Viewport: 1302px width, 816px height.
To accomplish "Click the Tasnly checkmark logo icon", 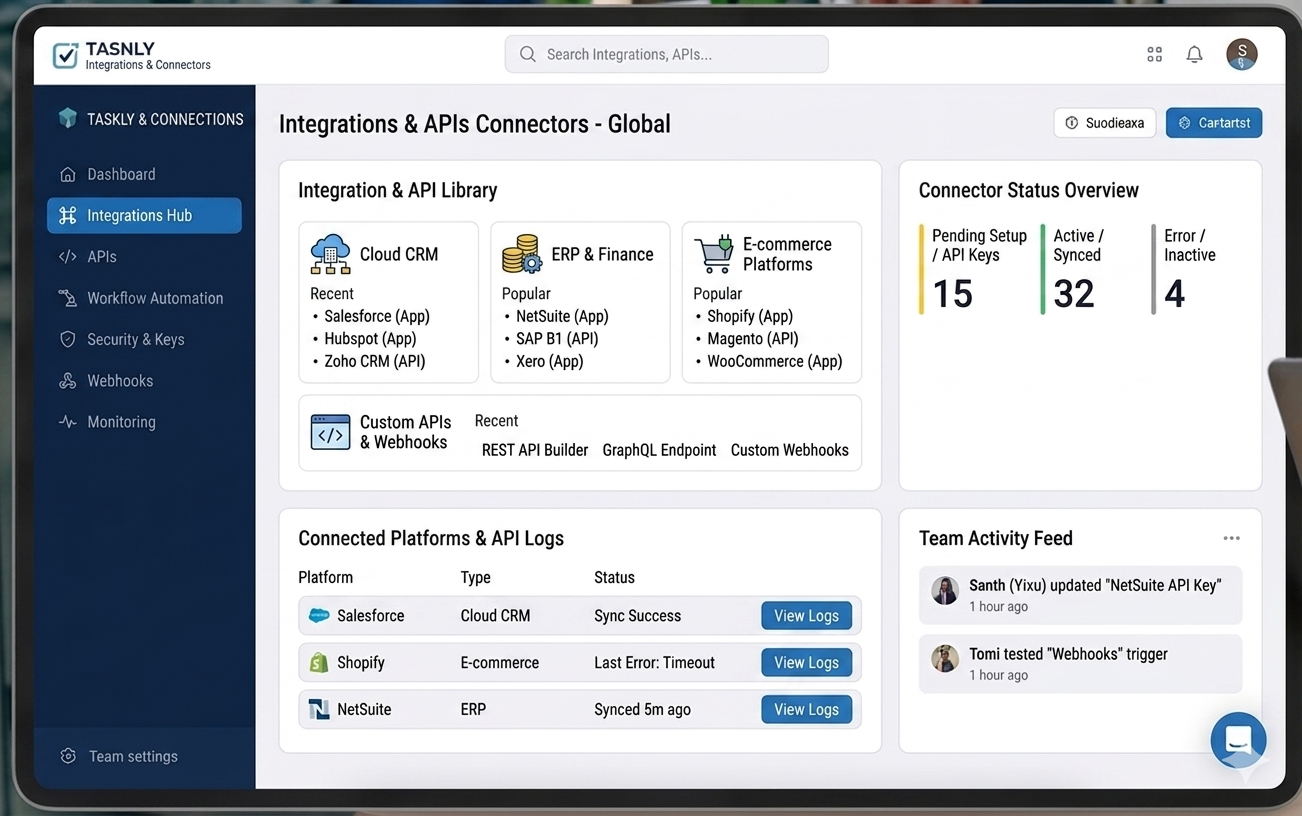I will pyautogui.click(x=65, y=55).
